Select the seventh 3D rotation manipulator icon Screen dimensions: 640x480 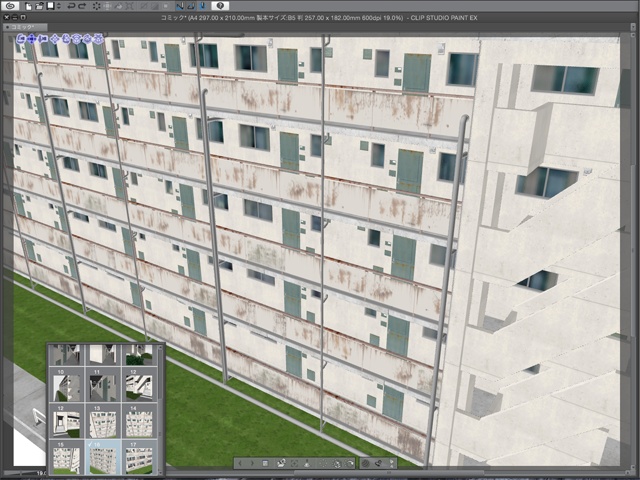pyautogui.click(x=87, y=39)
